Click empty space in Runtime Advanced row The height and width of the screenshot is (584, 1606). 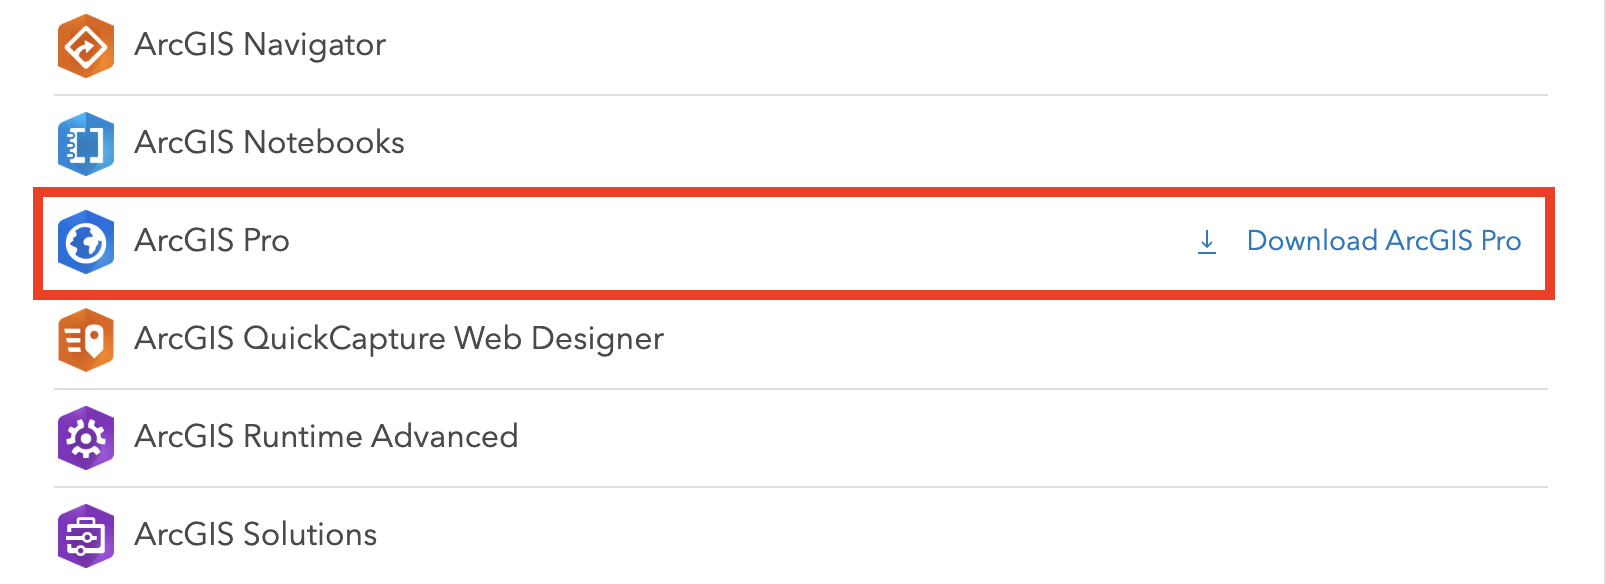pos(1000,438)
